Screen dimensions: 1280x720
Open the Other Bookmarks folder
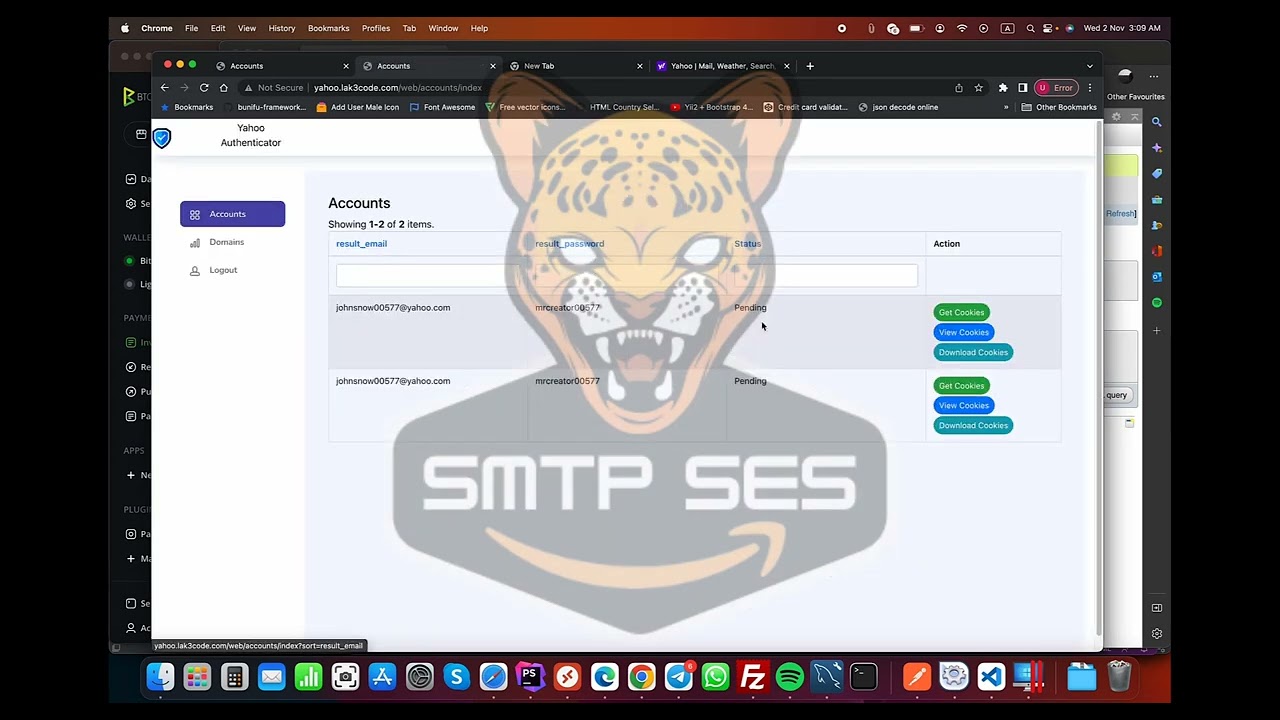tap(1059, 107)
